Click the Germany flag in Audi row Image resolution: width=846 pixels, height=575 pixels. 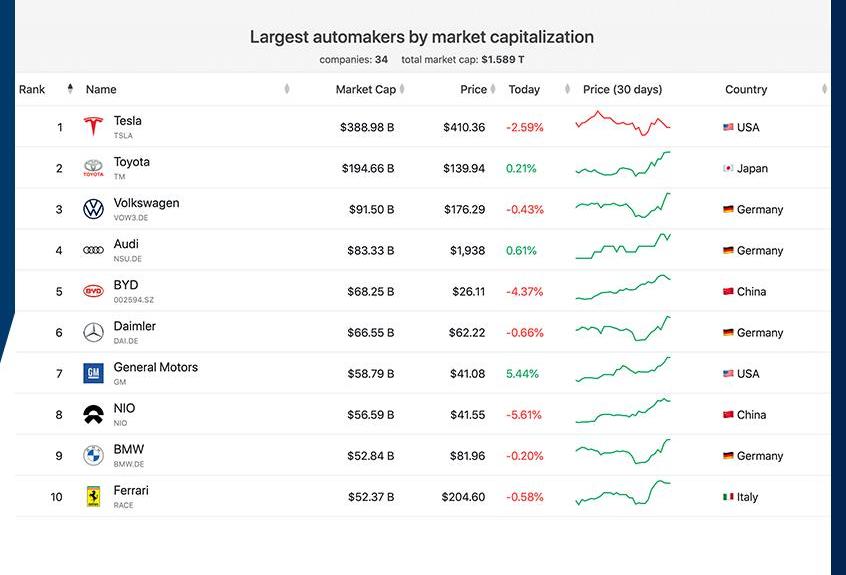[728, 250]
